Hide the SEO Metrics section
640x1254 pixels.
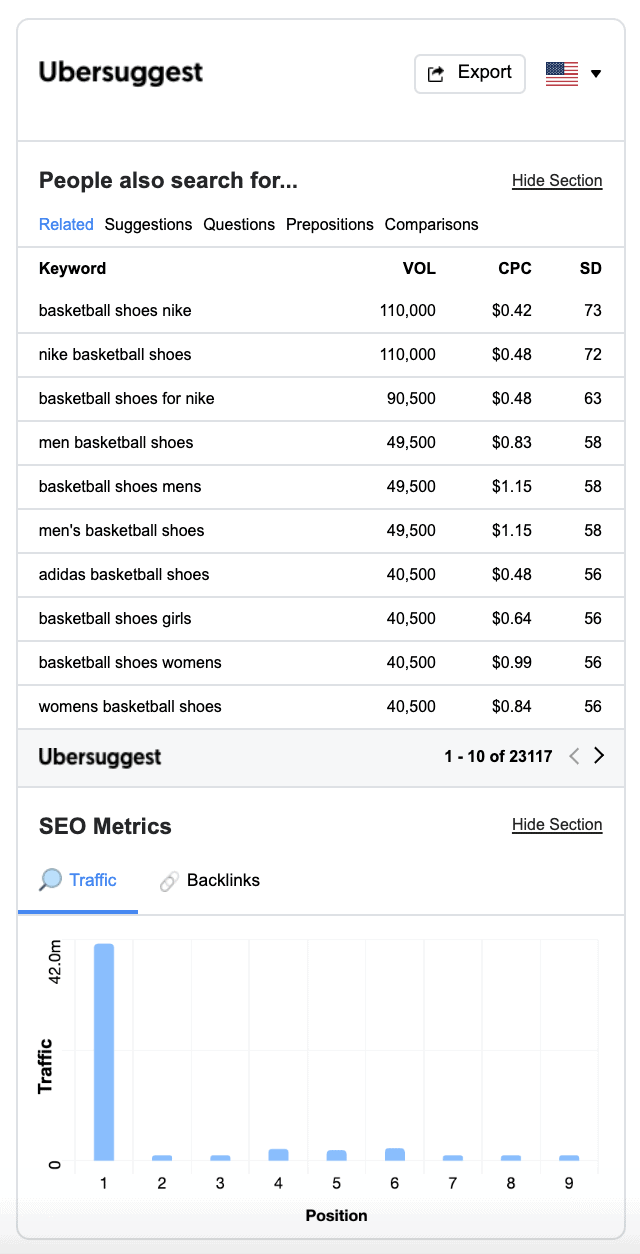557,825
